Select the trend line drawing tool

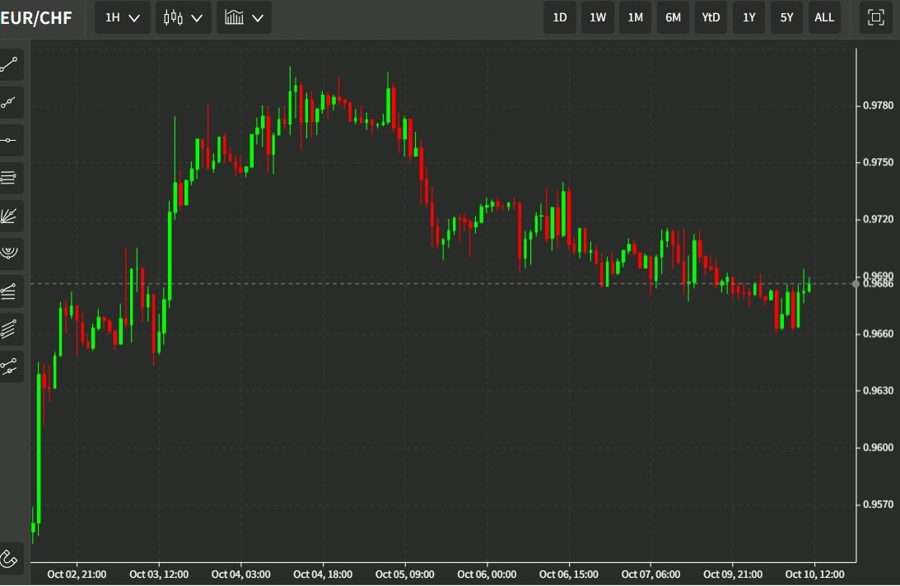[10, 64]
